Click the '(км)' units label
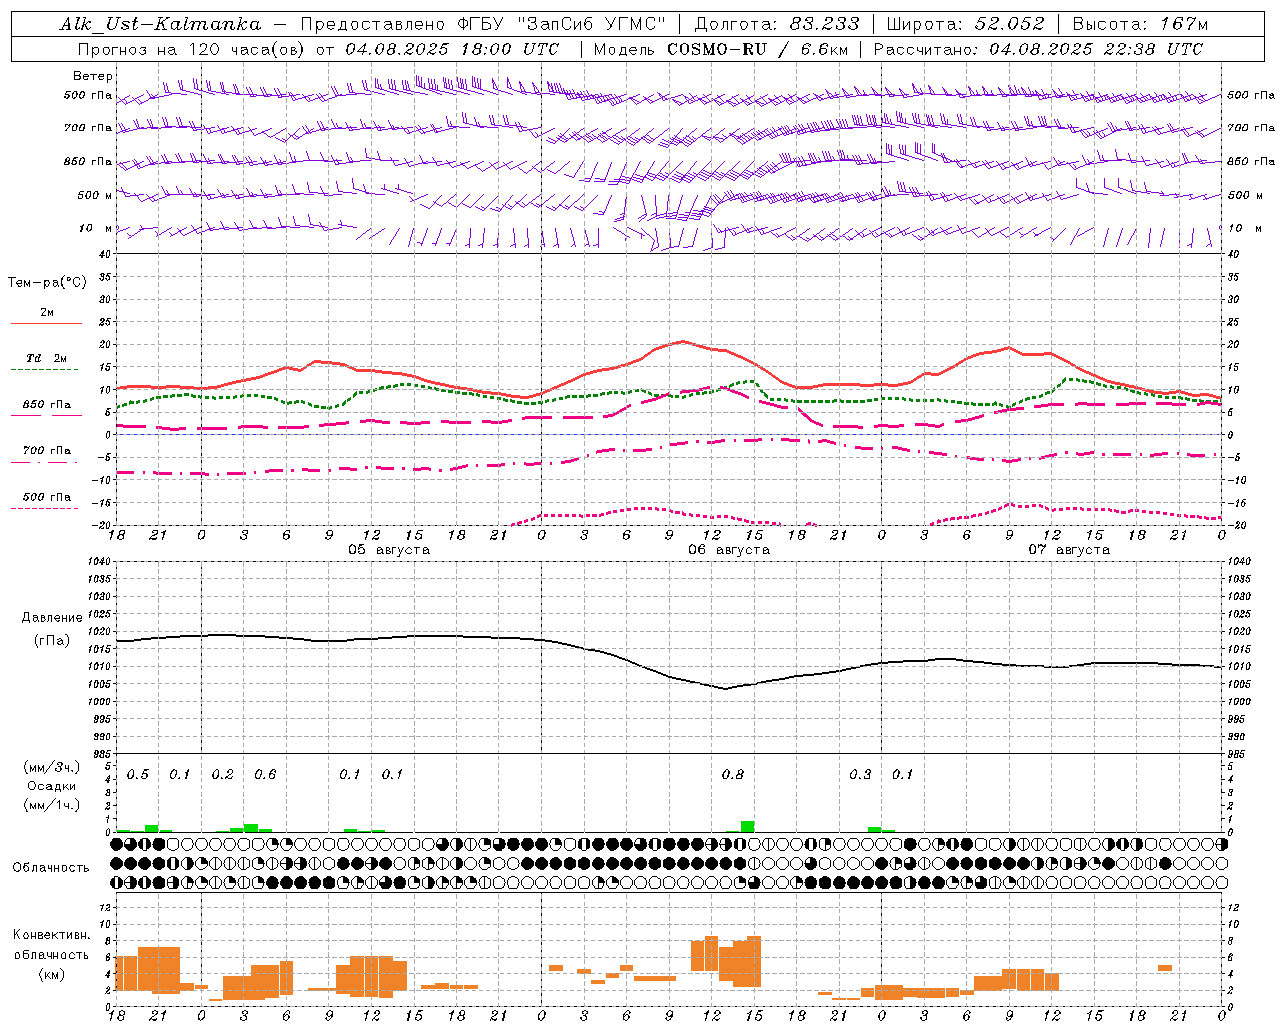This screenshot has width=1280, height=1024. [52, 974]
